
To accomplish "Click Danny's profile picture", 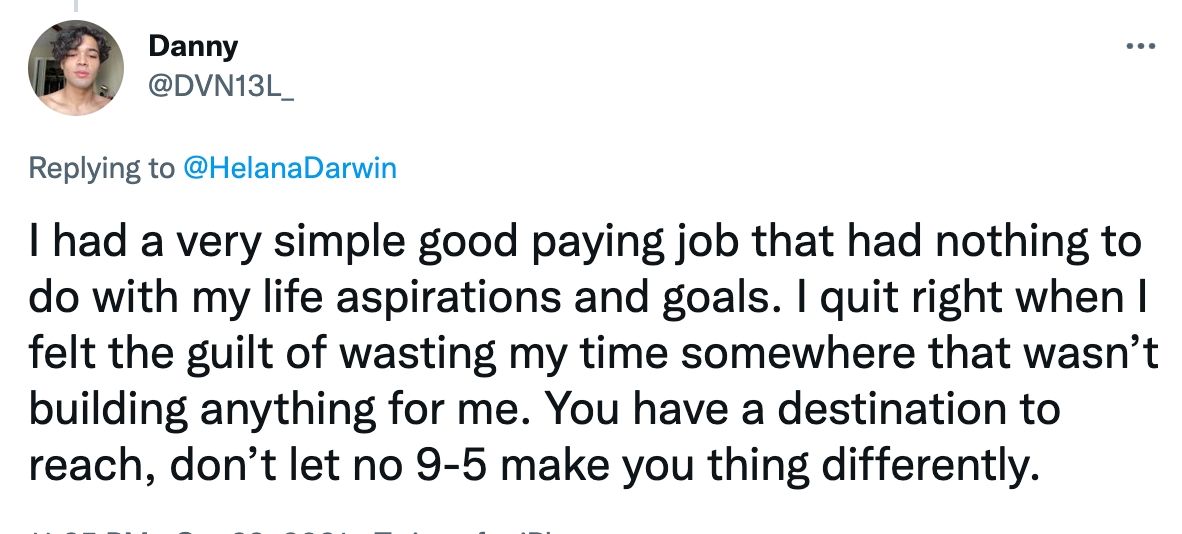I will (x=76, y=67).
